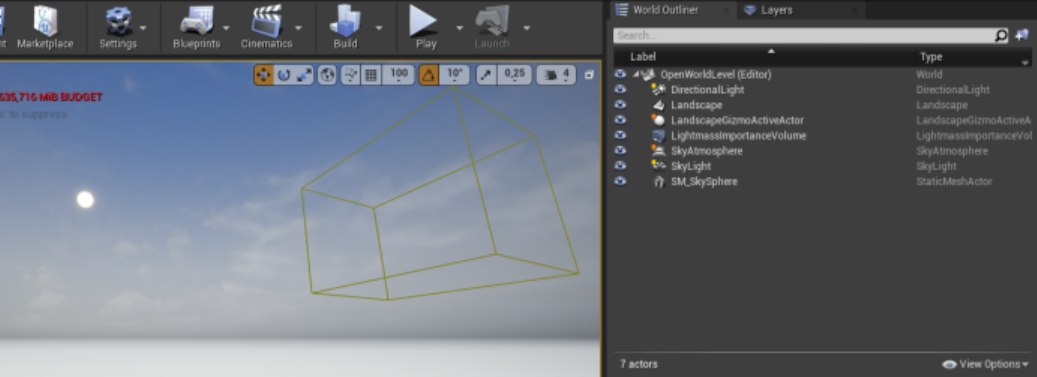Click the sun in the viewport

(85, 199)
